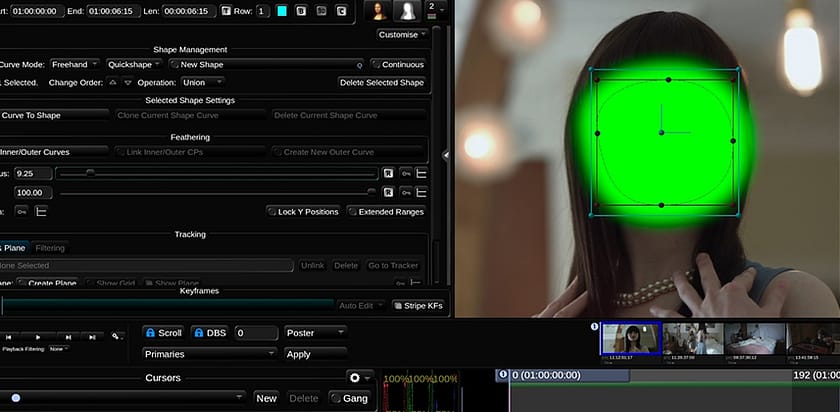Click the curve graph icon on 9.25 row
This screenshot has width=840, height=412.
[422, 174]
